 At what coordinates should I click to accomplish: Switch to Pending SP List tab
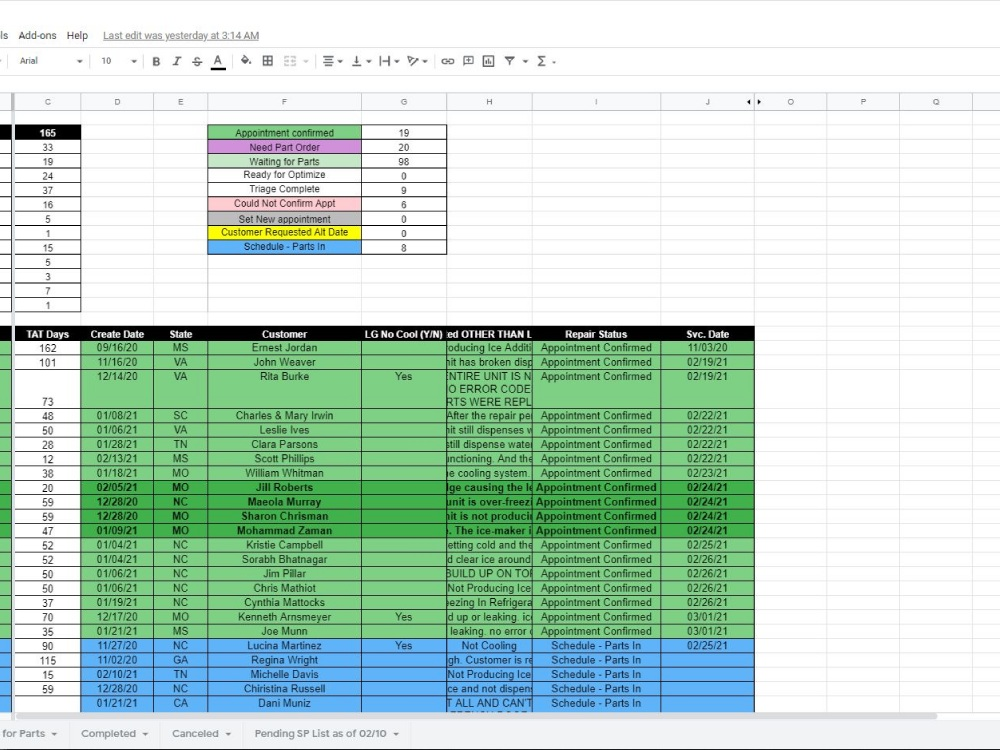[320, 733]
